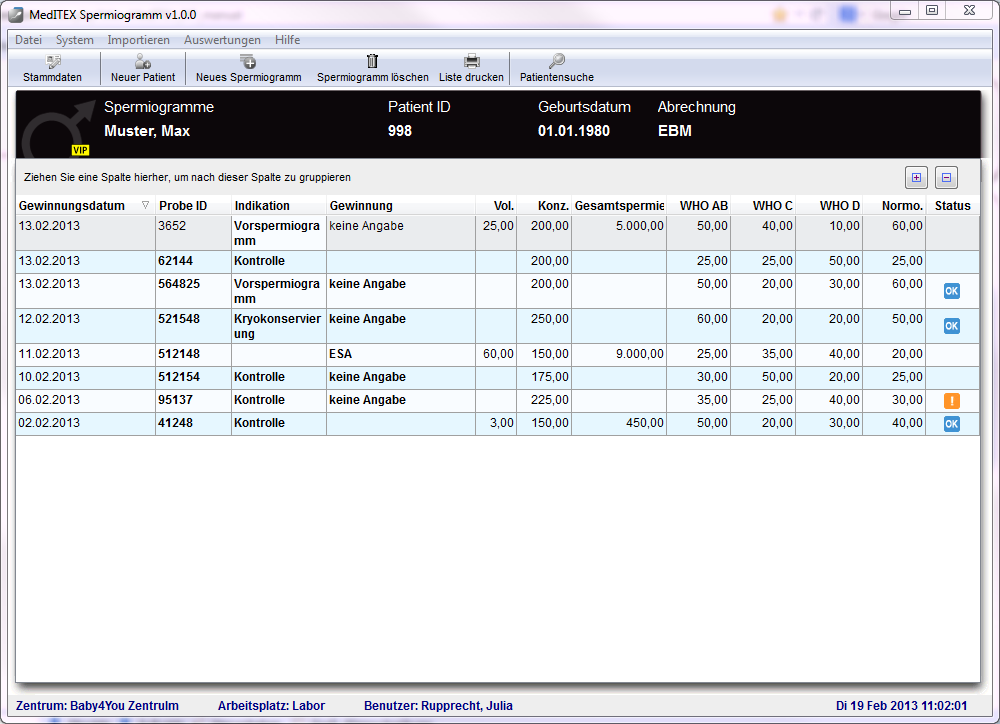Click the birth date 01.01.1980
Image resolution: width=1000 pixels, height=724 pixels.
(573, 131)
